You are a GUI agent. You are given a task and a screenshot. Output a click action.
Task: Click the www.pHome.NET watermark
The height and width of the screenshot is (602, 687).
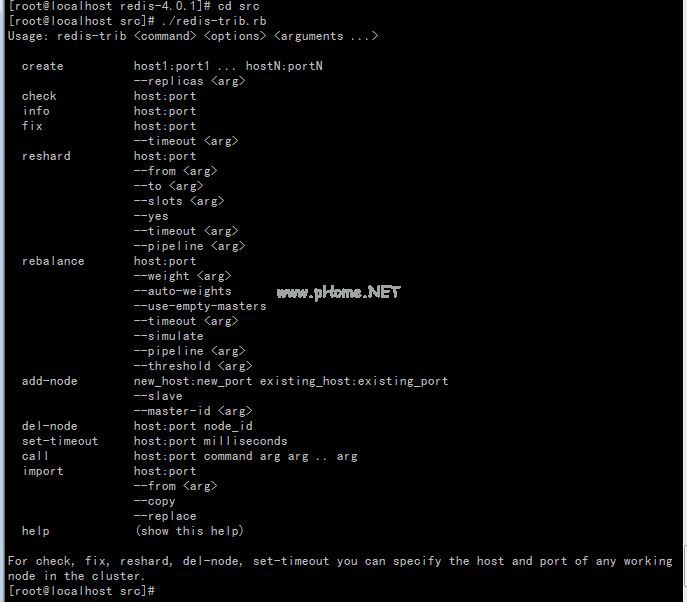338,292
